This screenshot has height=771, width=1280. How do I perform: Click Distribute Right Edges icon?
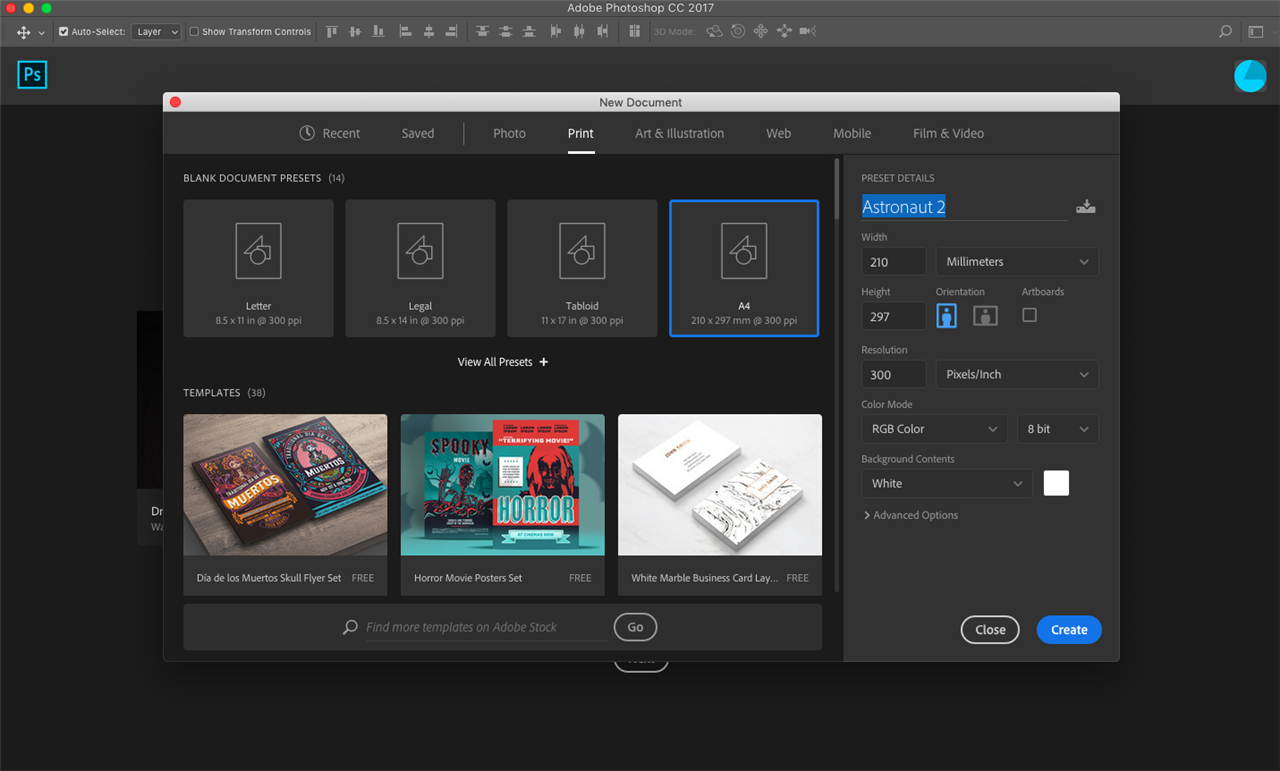(603, 32)
